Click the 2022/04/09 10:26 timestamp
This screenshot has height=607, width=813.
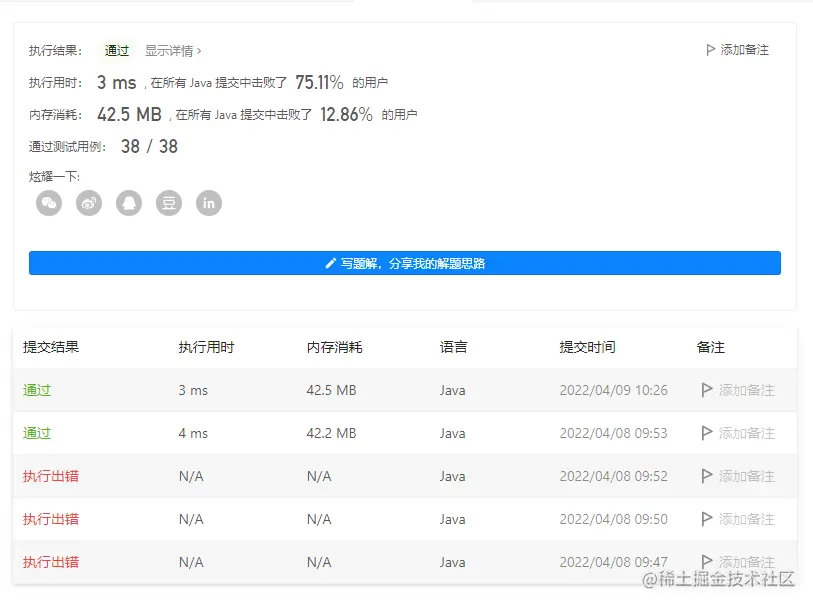613,390
